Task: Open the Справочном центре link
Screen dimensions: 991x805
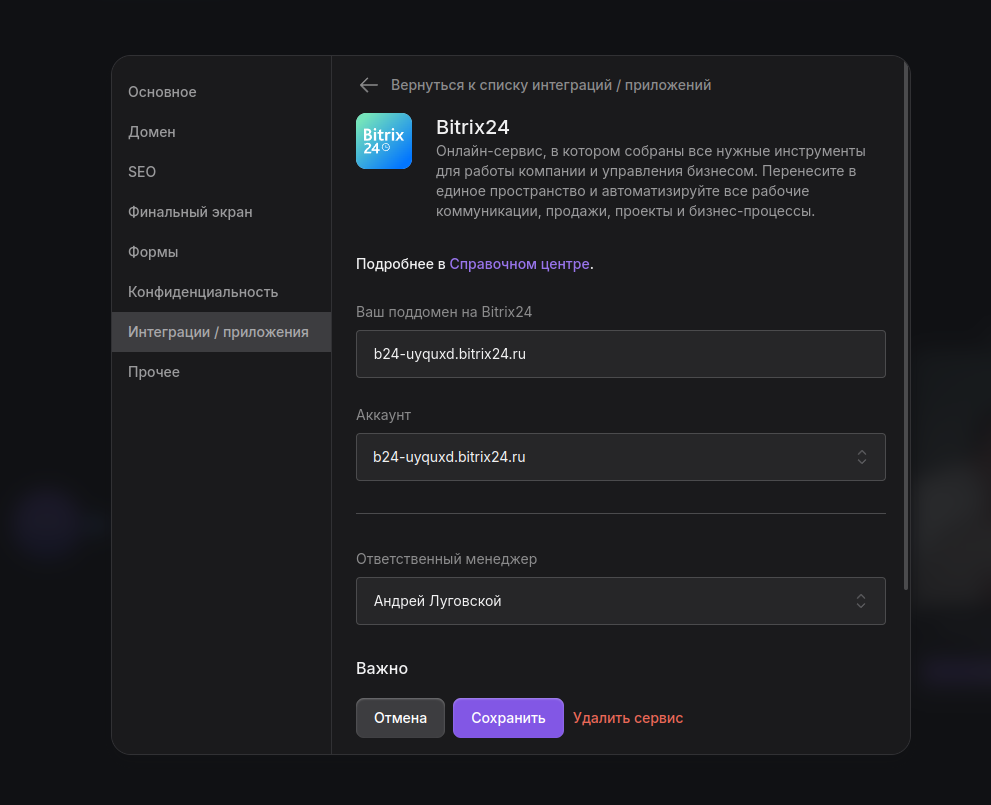Action: point(519,264)
